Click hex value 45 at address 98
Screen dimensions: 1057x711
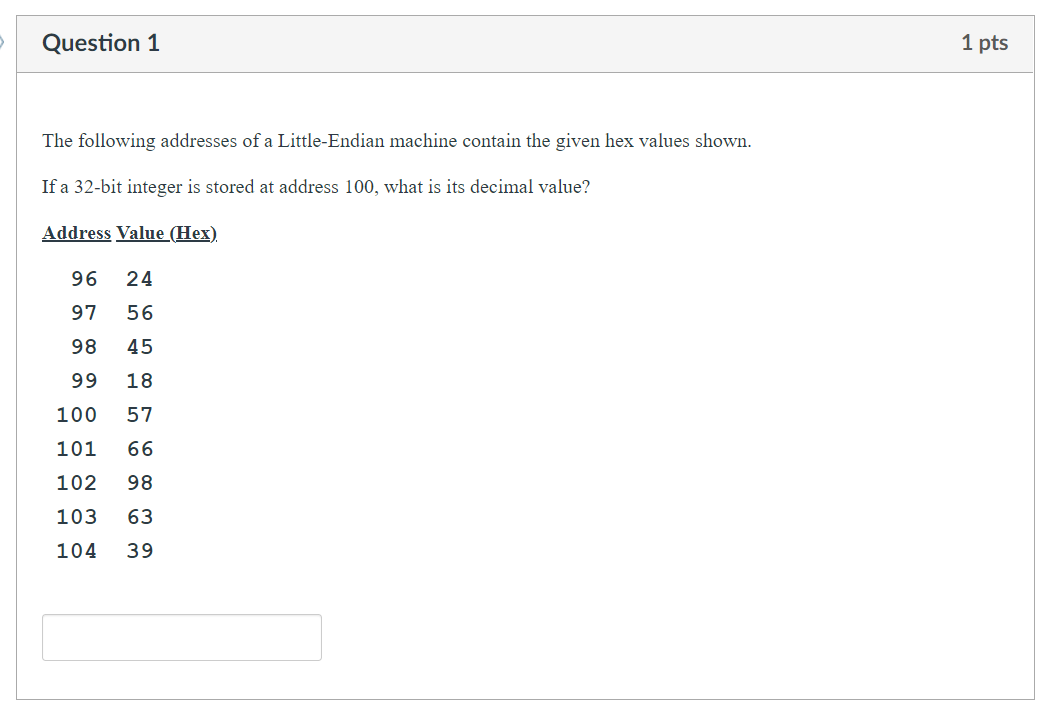(140, 346)
